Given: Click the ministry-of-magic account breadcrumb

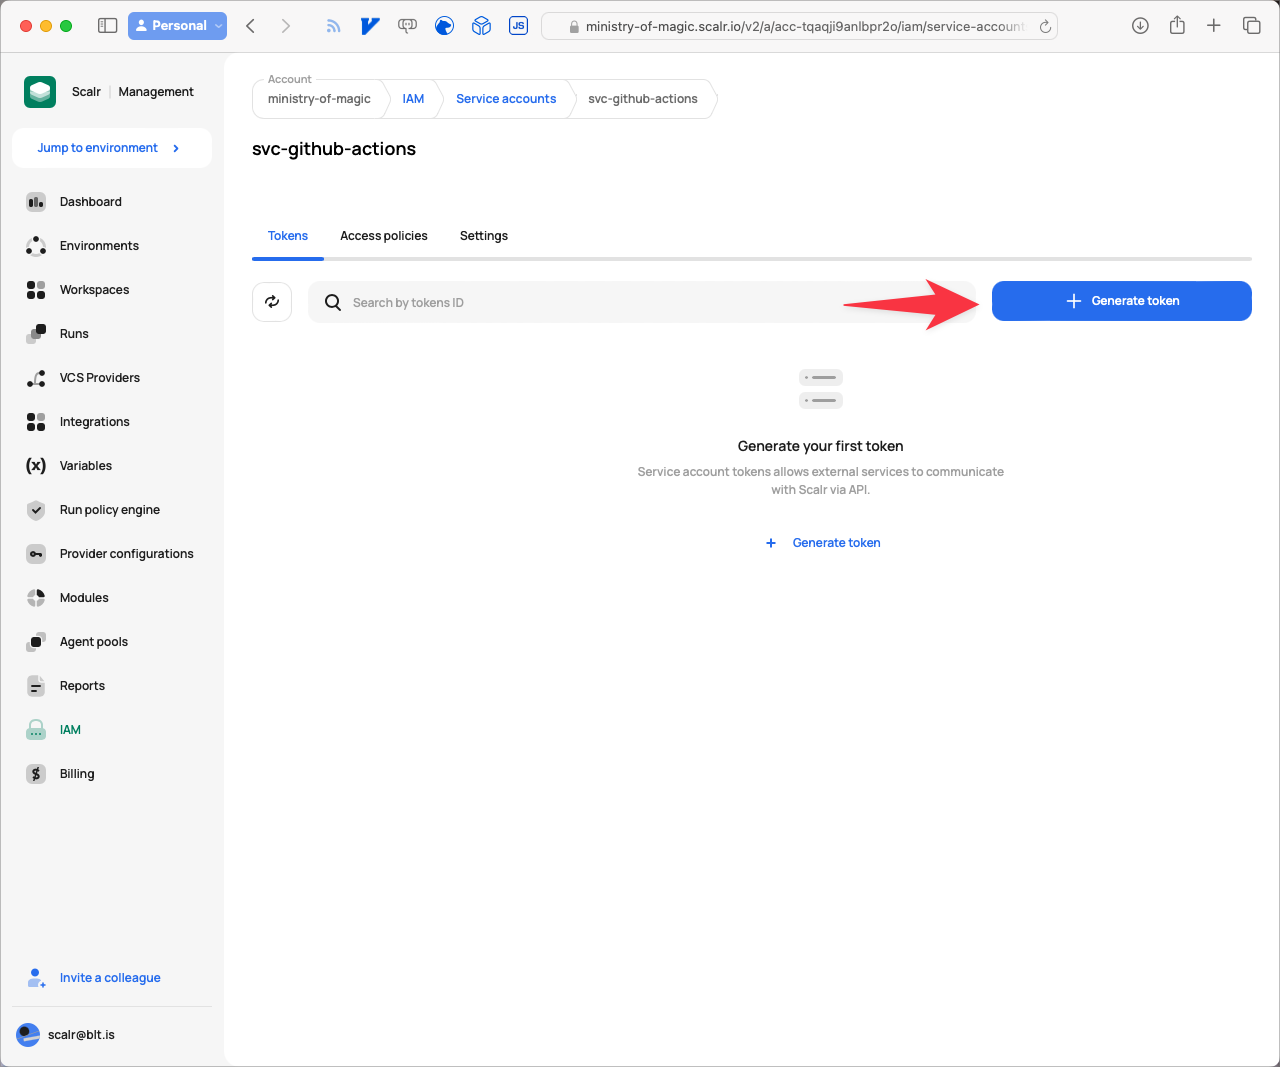Looking at the screenshot, I should click(x=319, y=99).
